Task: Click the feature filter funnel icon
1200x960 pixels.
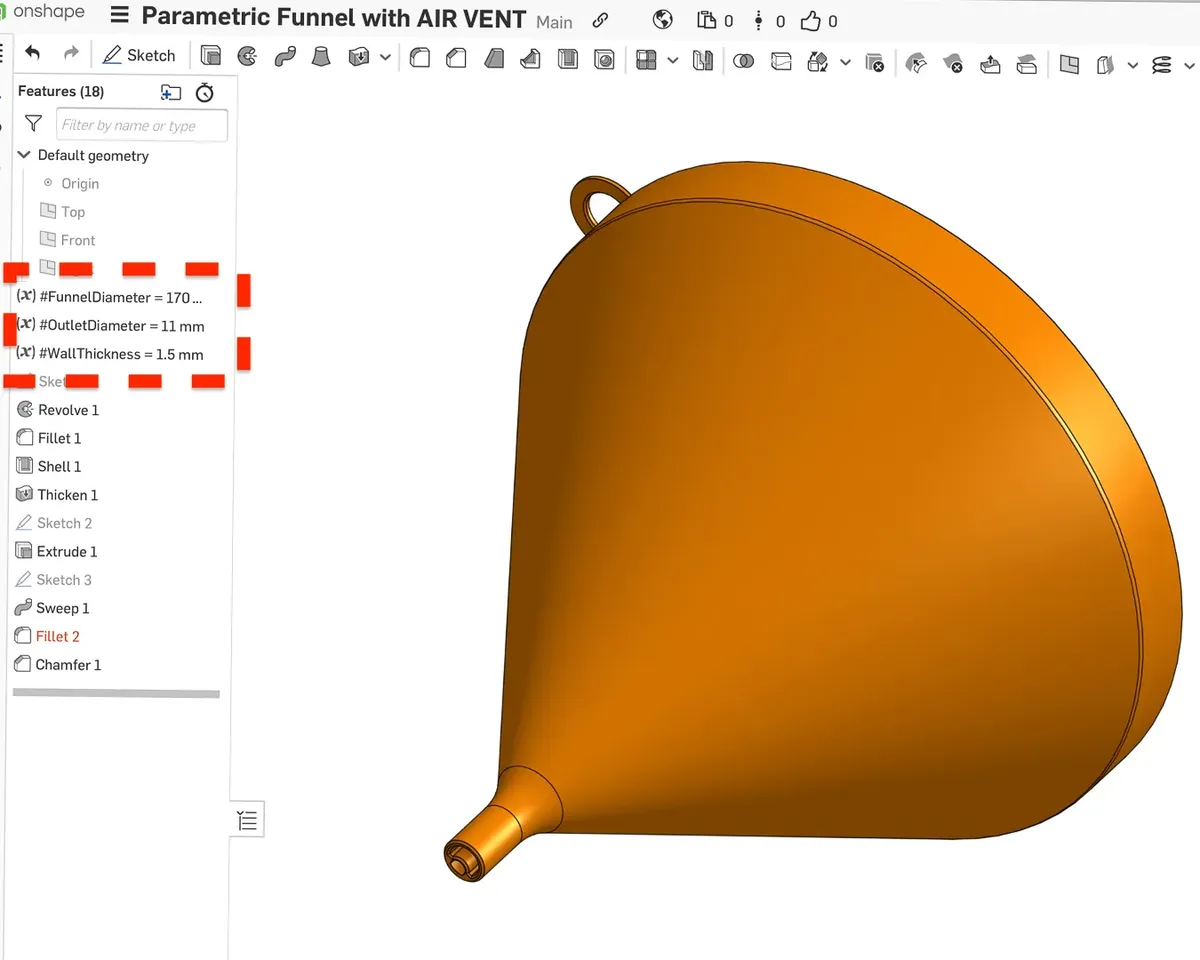Action: [x=34, y=124]
